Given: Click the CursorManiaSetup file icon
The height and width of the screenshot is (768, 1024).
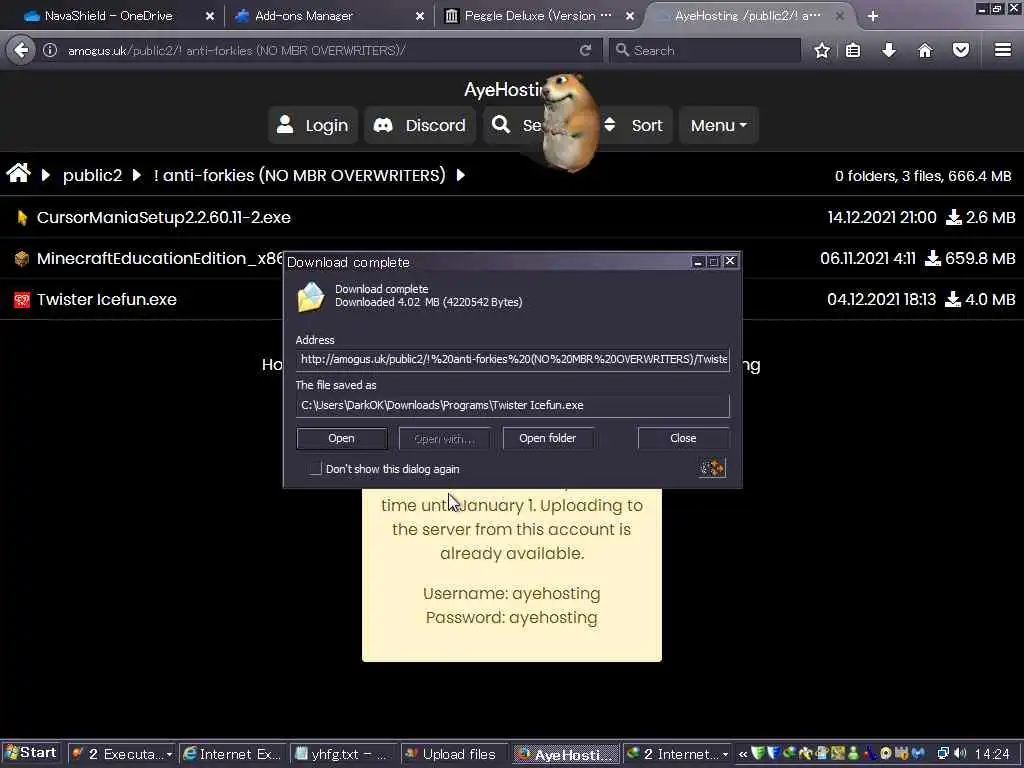Looking at the screenshot, I should [22, 218].
